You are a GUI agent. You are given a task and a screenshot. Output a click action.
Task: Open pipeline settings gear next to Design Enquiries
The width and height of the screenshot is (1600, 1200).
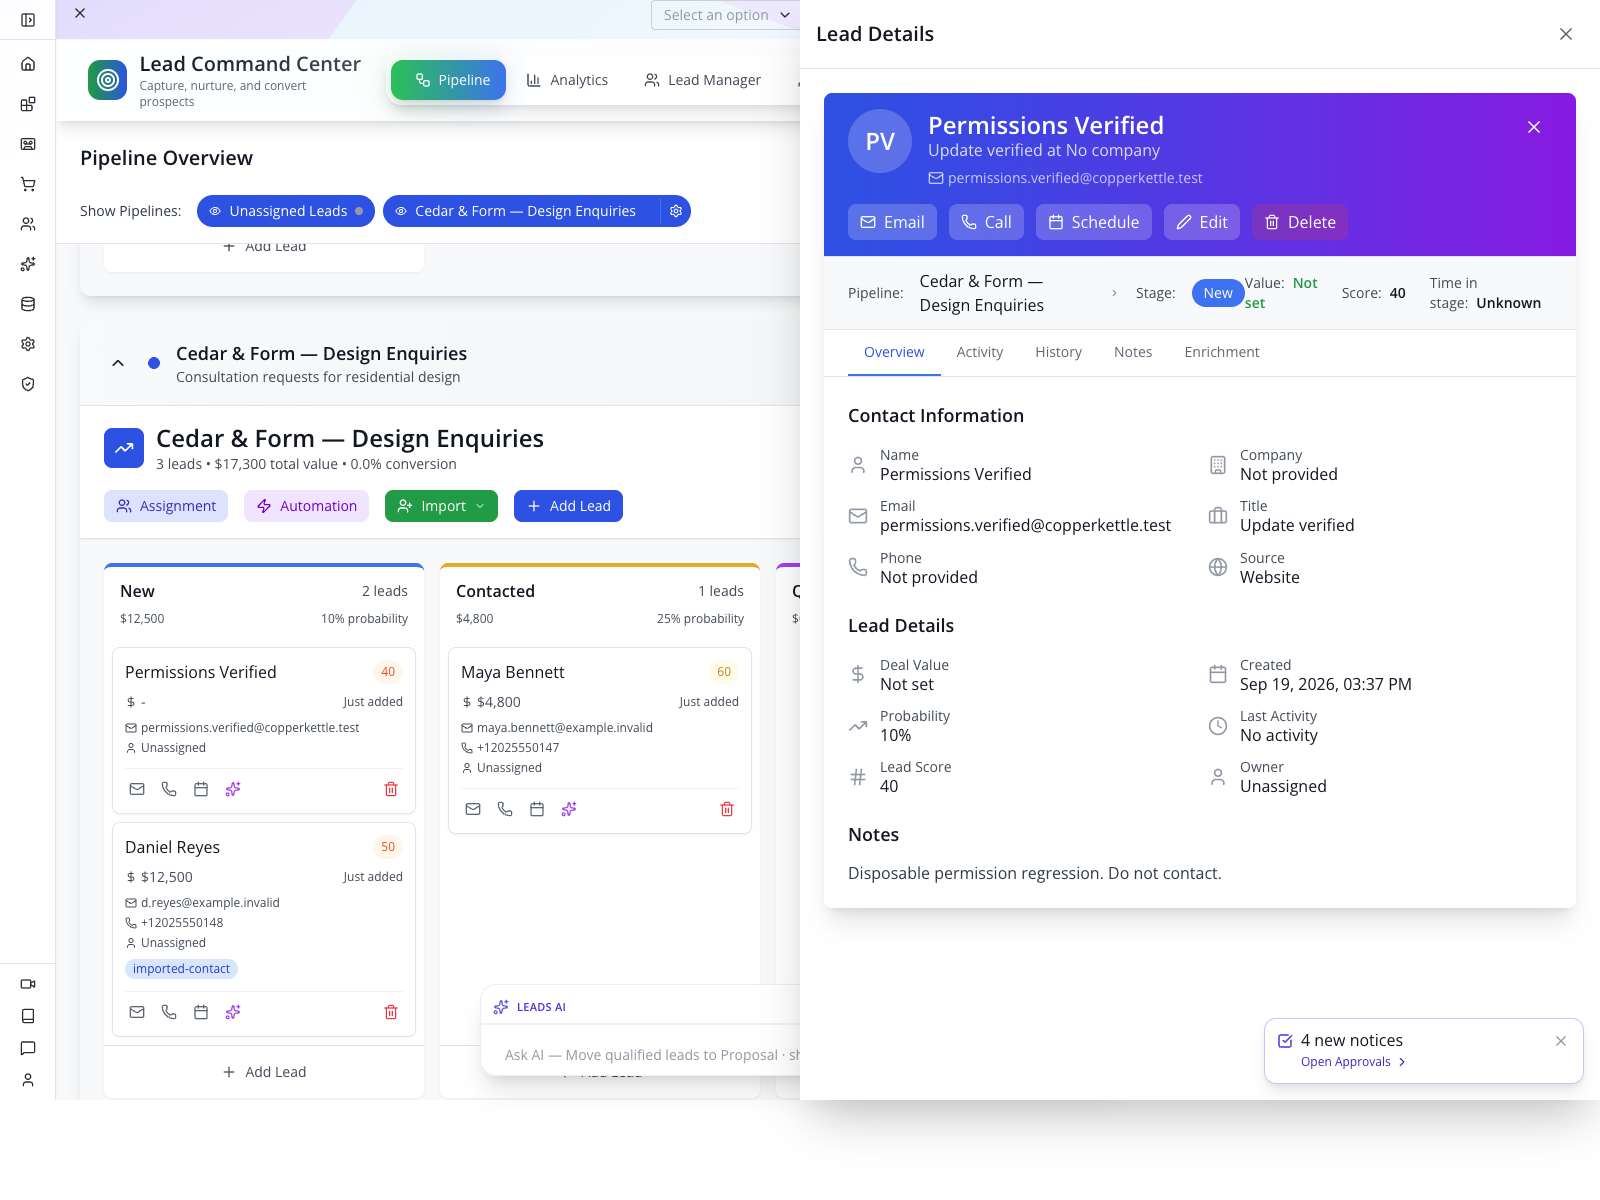[676, 211]
